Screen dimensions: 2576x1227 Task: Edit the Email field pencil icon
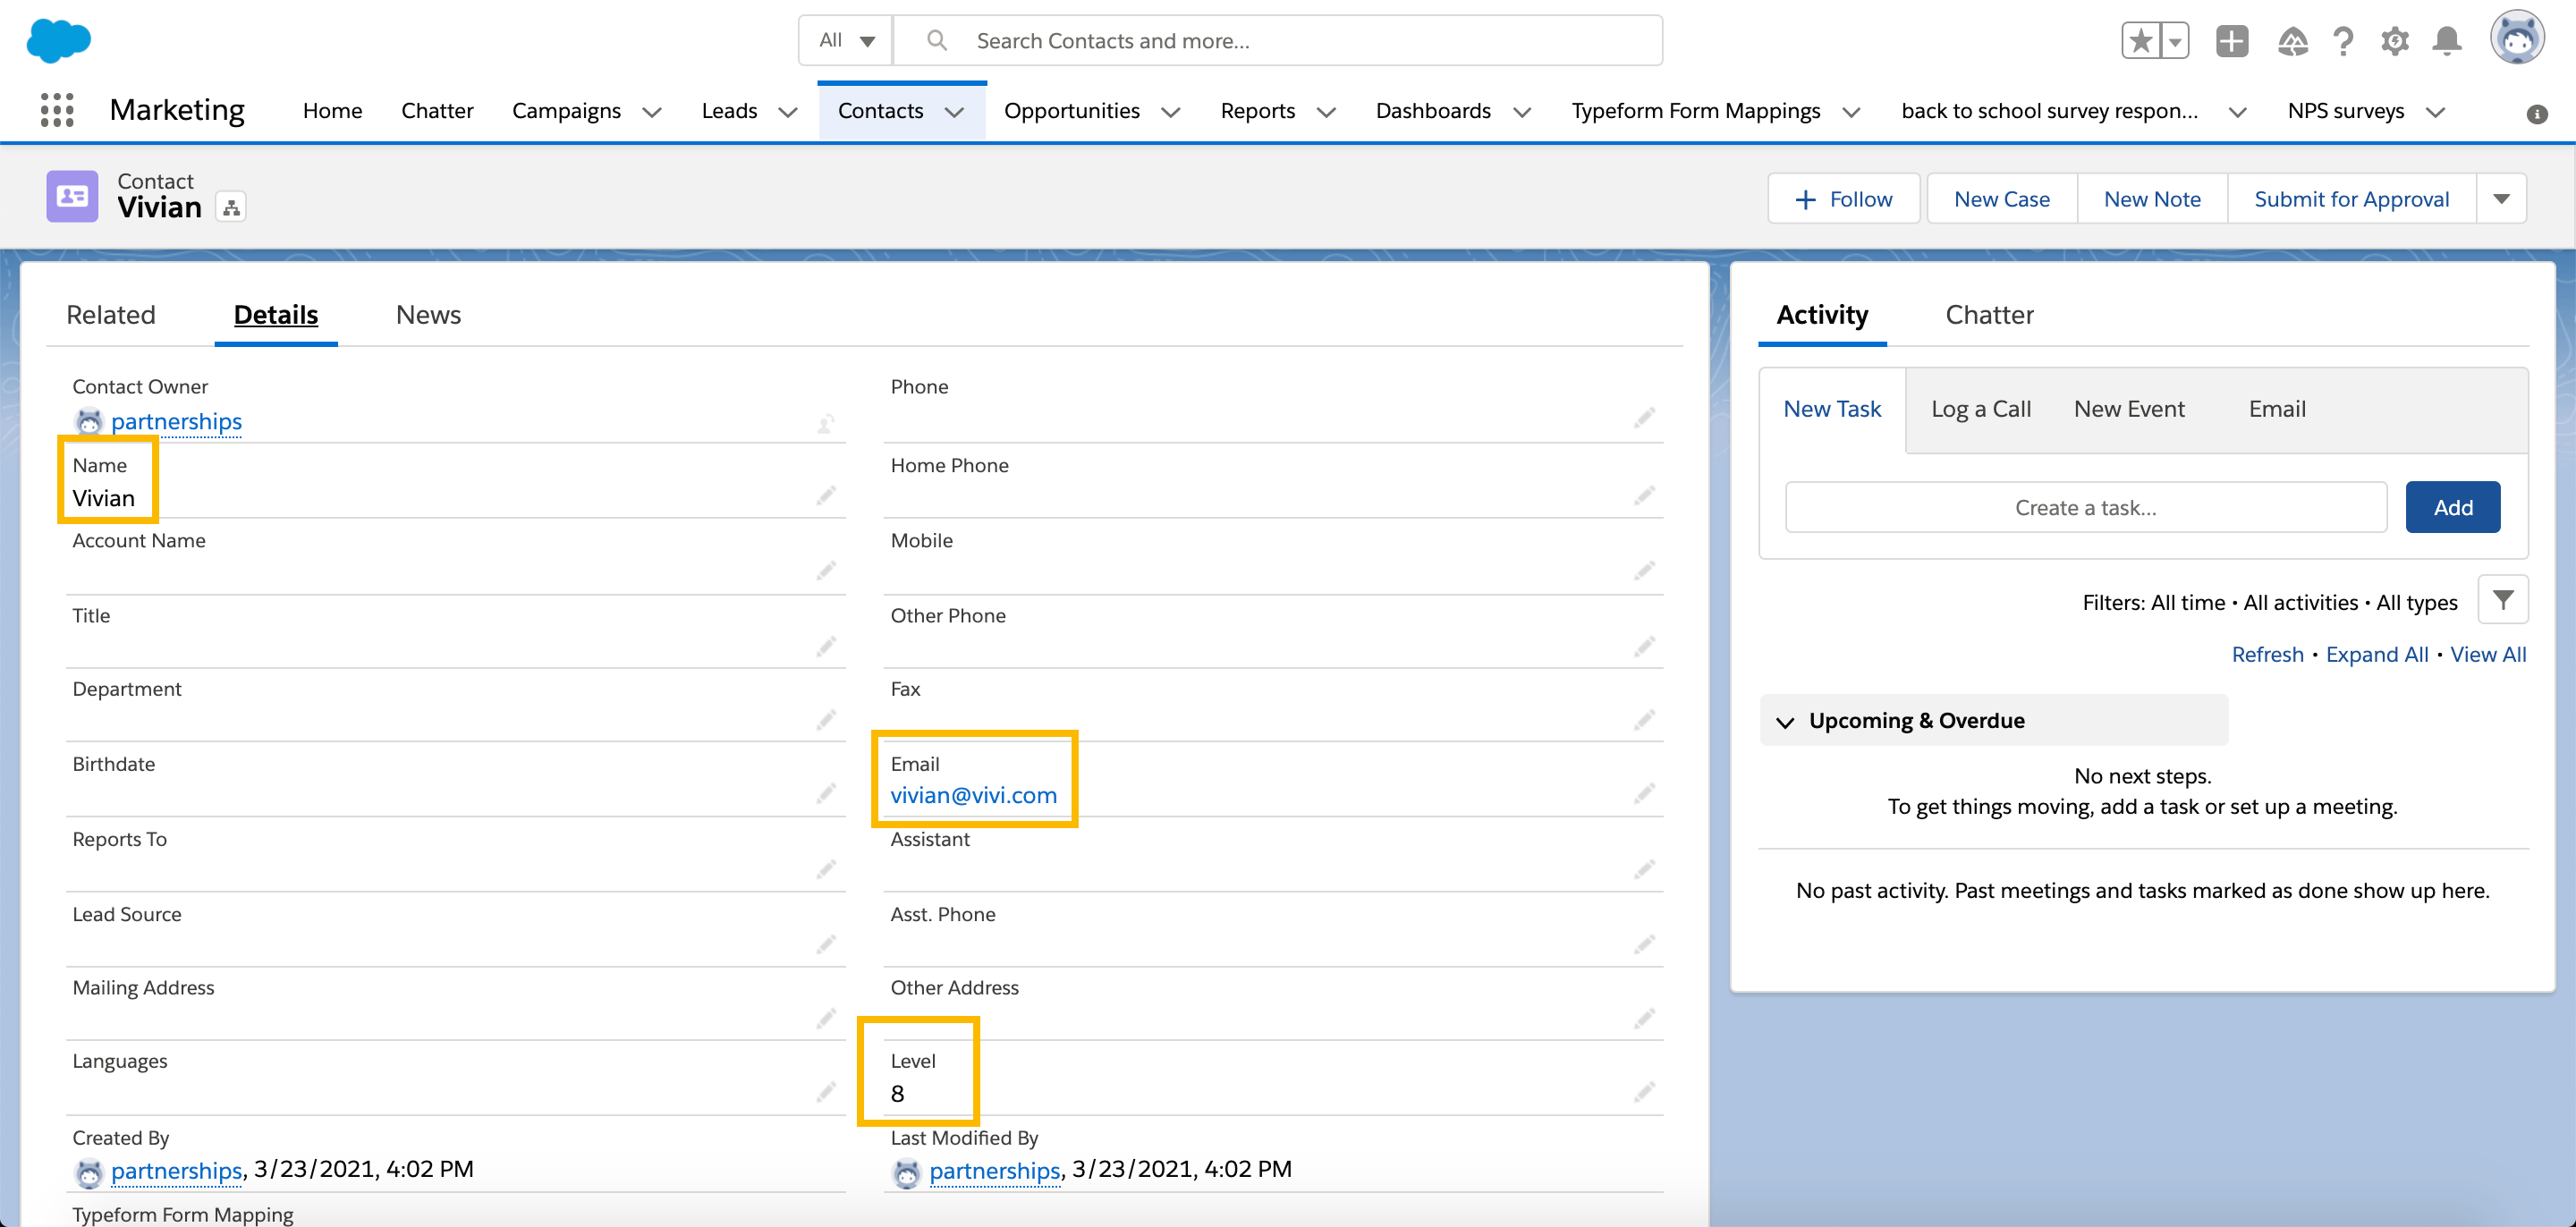point(1644,793)
